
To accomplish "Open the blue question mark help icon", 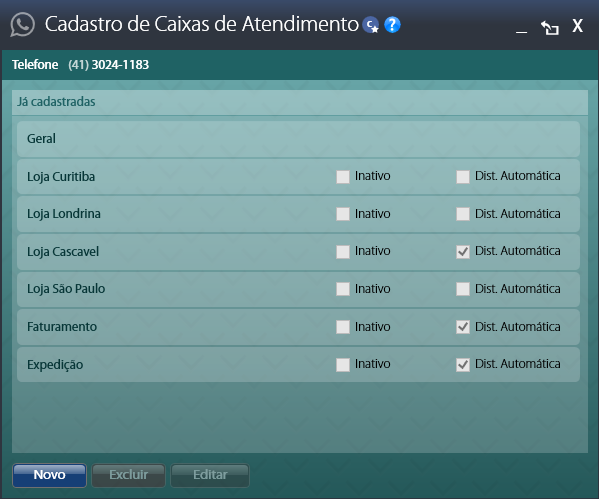I will point(392,25).
